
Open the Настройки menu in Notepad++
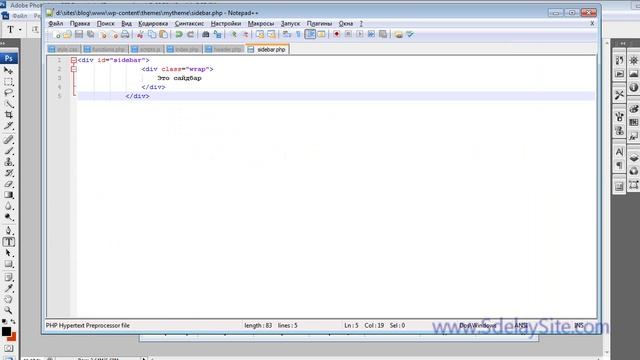pos(226,24)
